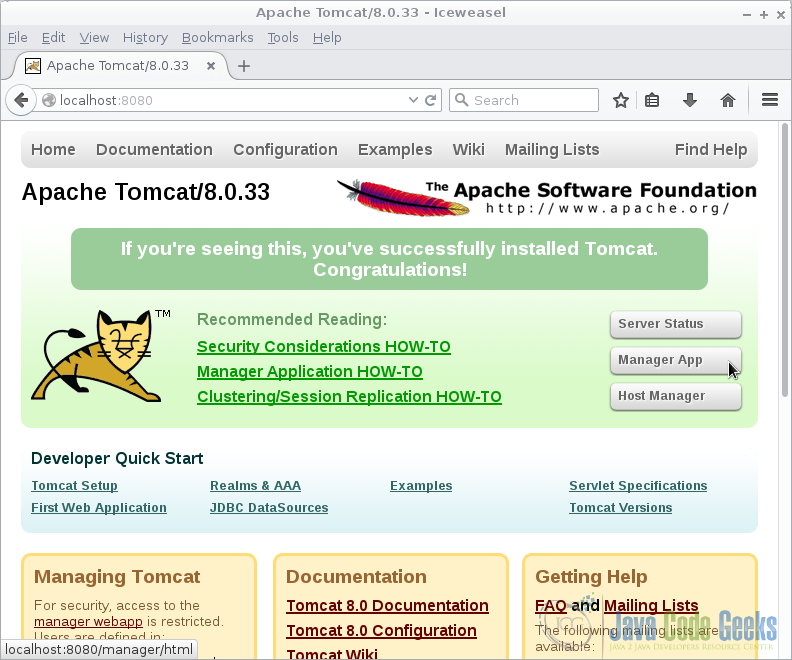This screenshot has width=792, height=660.
Task: Open a new tab with plus icon
Action: (244, 66)
